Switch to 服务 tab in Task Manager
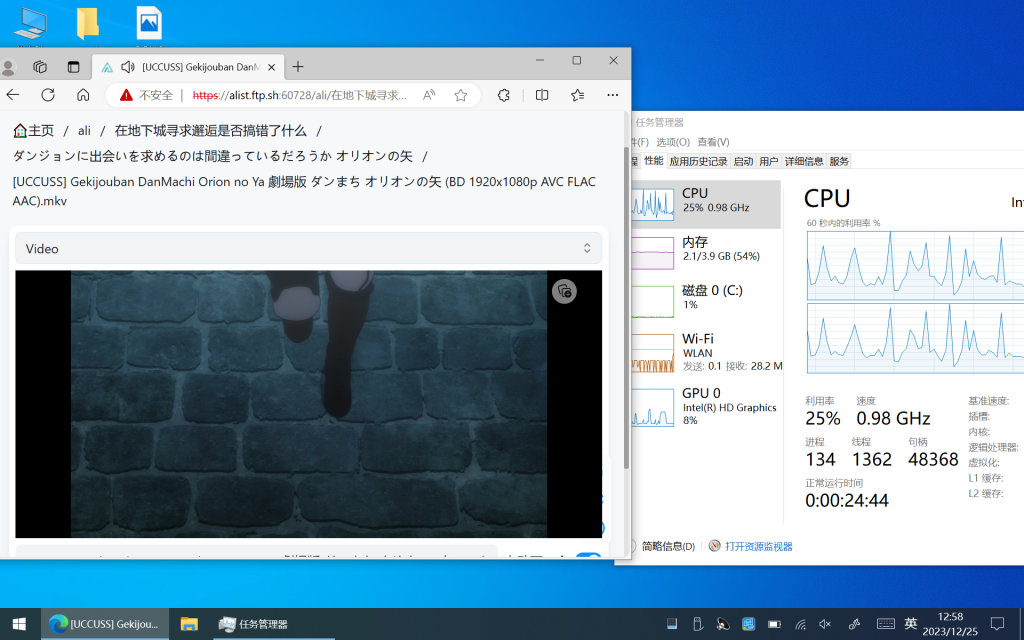1024x640 pixels. pyautogui.click(x=839, y=161)
